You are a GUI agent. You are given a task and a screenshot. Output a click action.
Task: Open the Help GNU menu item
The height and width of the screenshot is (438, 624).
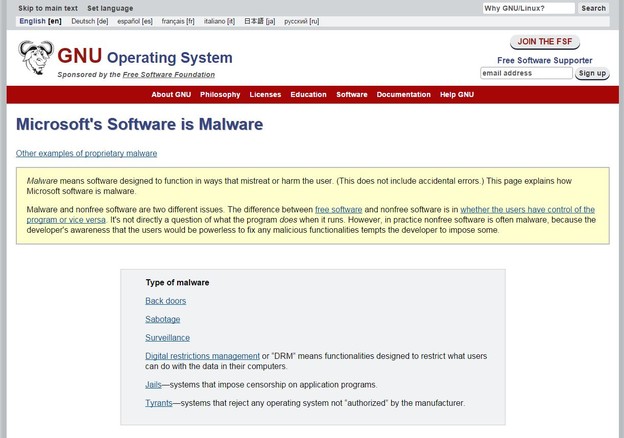coord(457,95)
